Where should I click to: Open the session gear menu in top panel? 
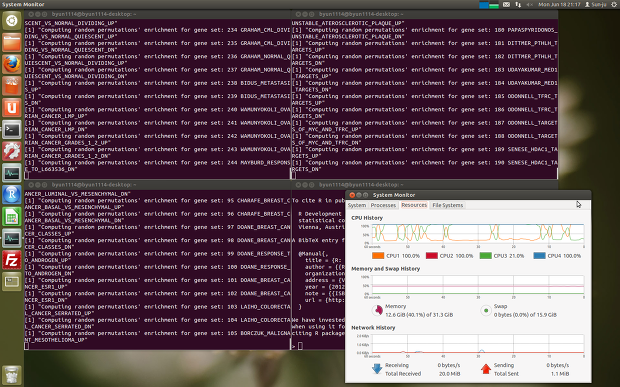tap(614, 5)
